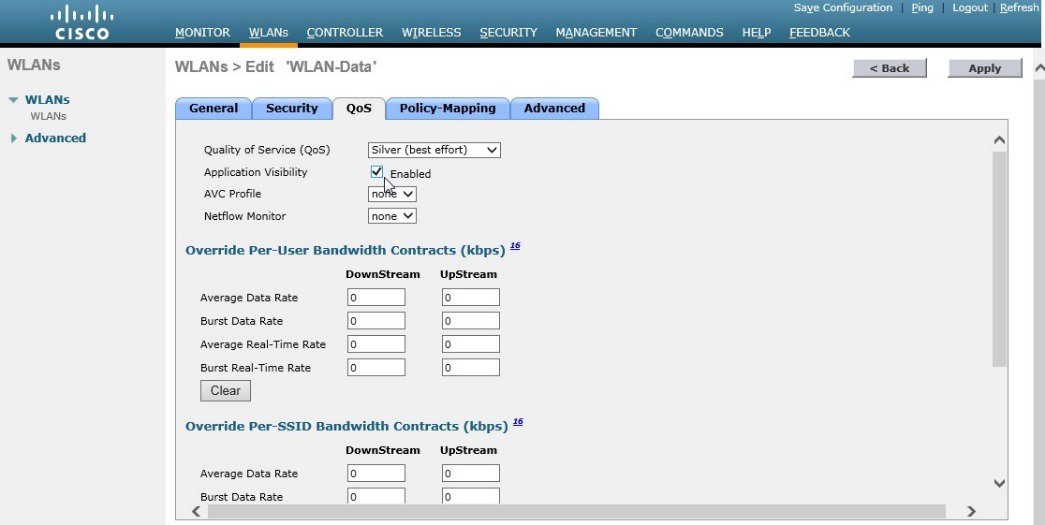Image resolution: width=1045 pixels, height=525 pixels.
Task: Open the CONTROLLER menu
Action: [x=345, y=32]
